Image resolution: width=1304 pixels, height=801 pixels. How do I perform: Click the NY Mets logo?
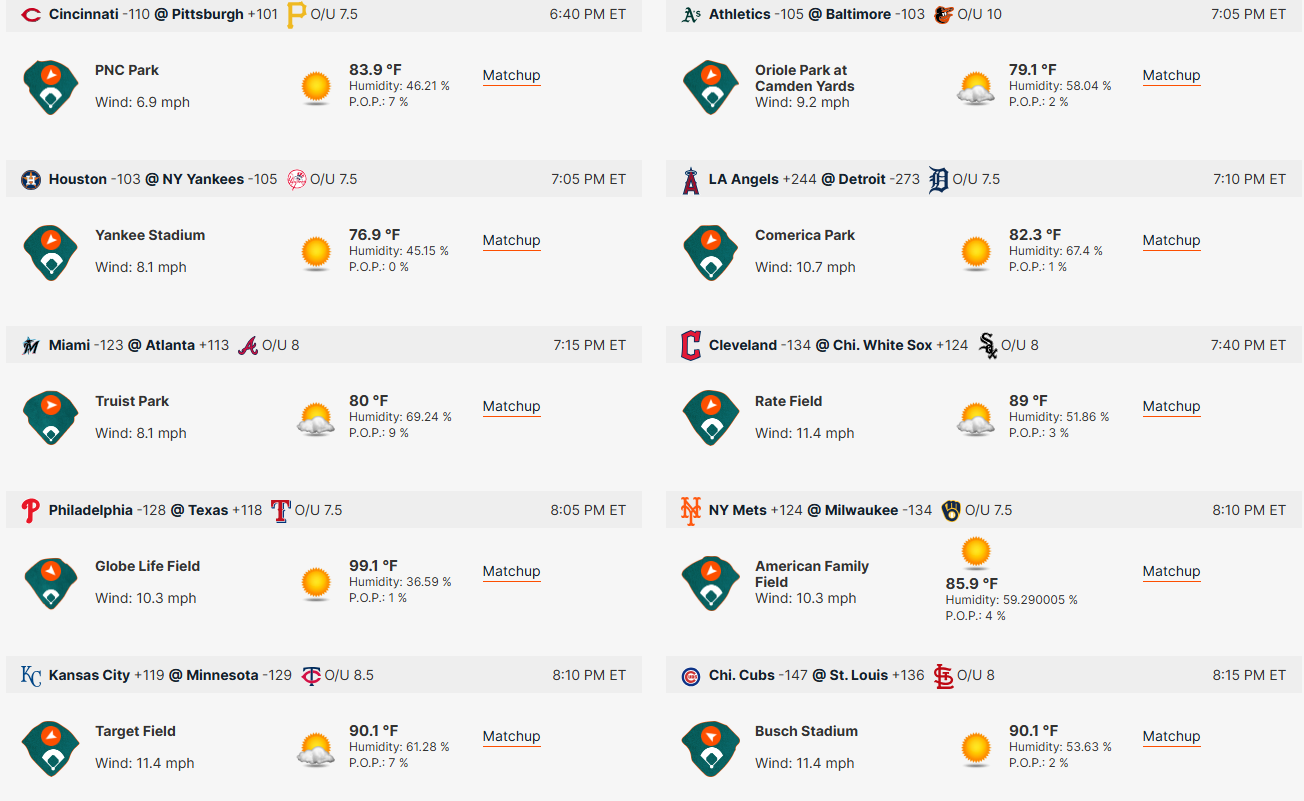point(691,510)
